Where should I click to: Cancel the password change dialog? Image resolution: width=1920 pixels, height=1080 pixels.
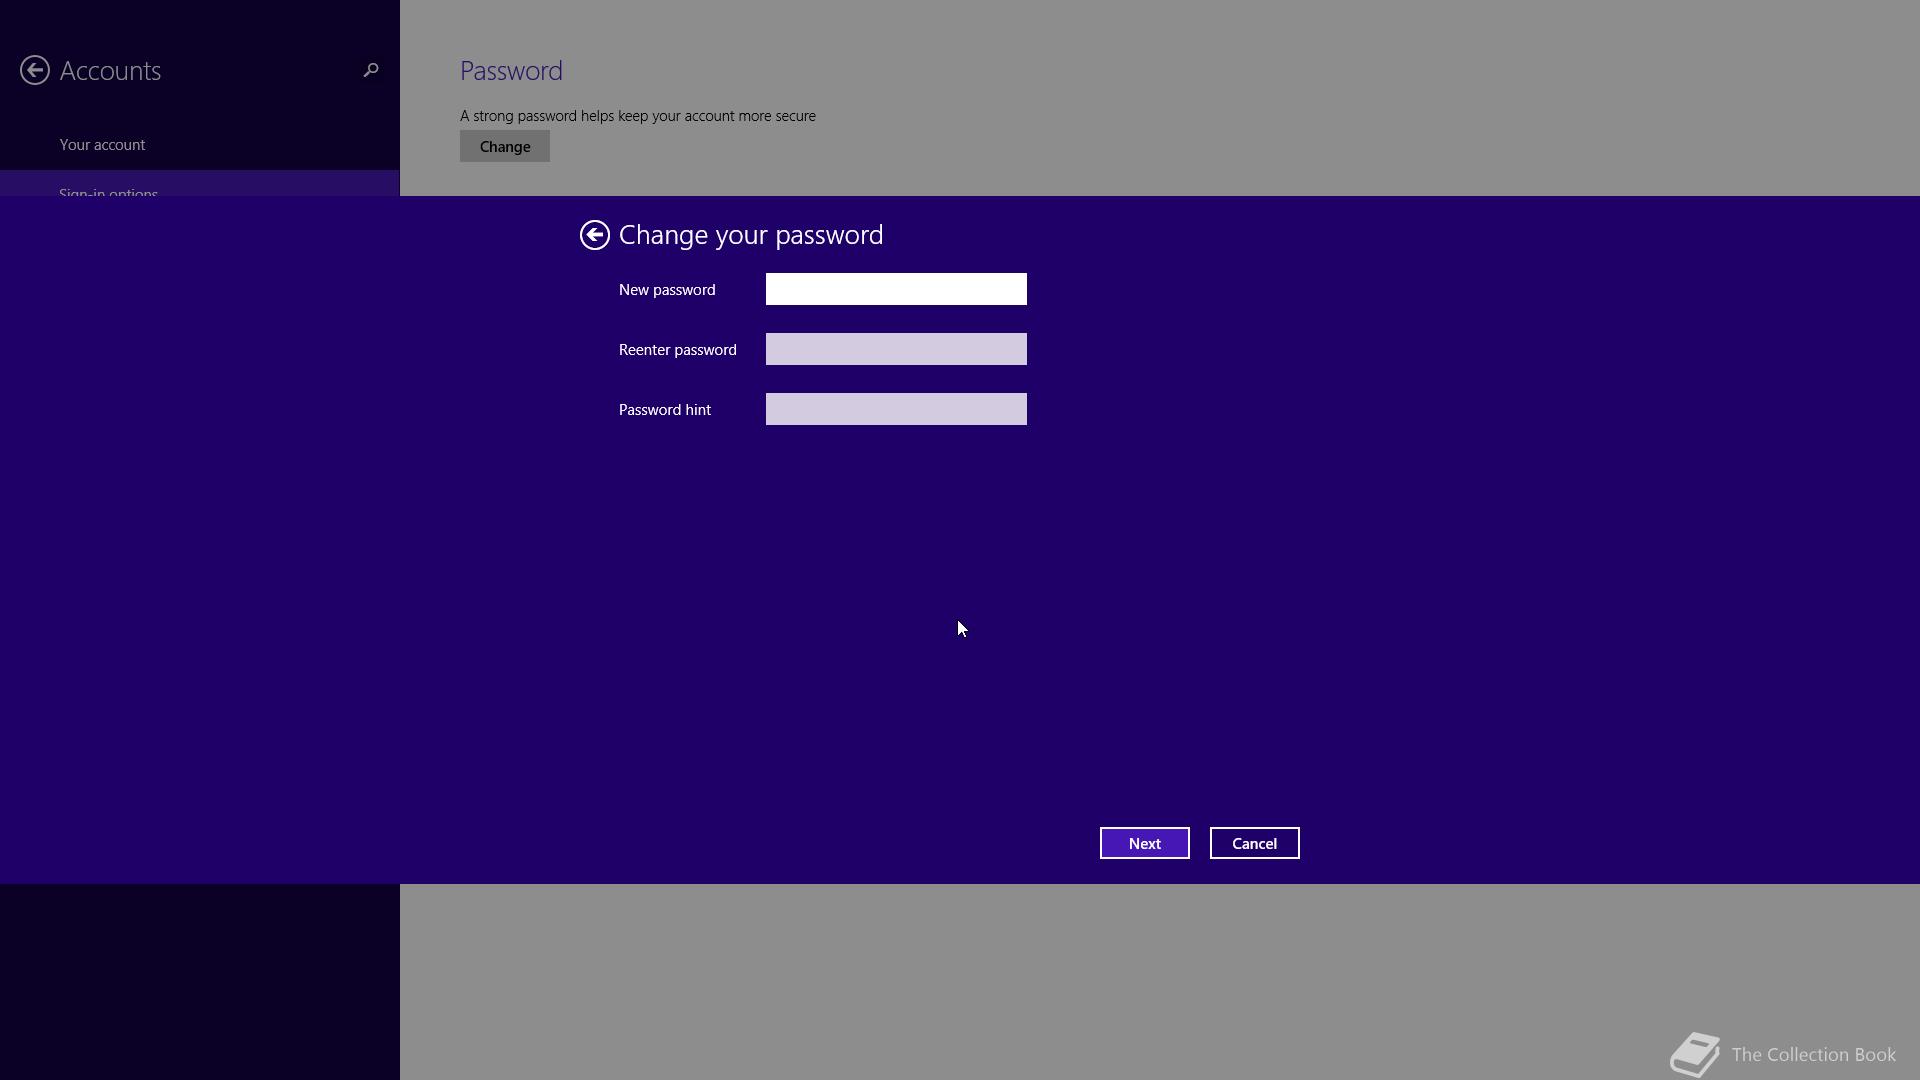(1254, 843)
